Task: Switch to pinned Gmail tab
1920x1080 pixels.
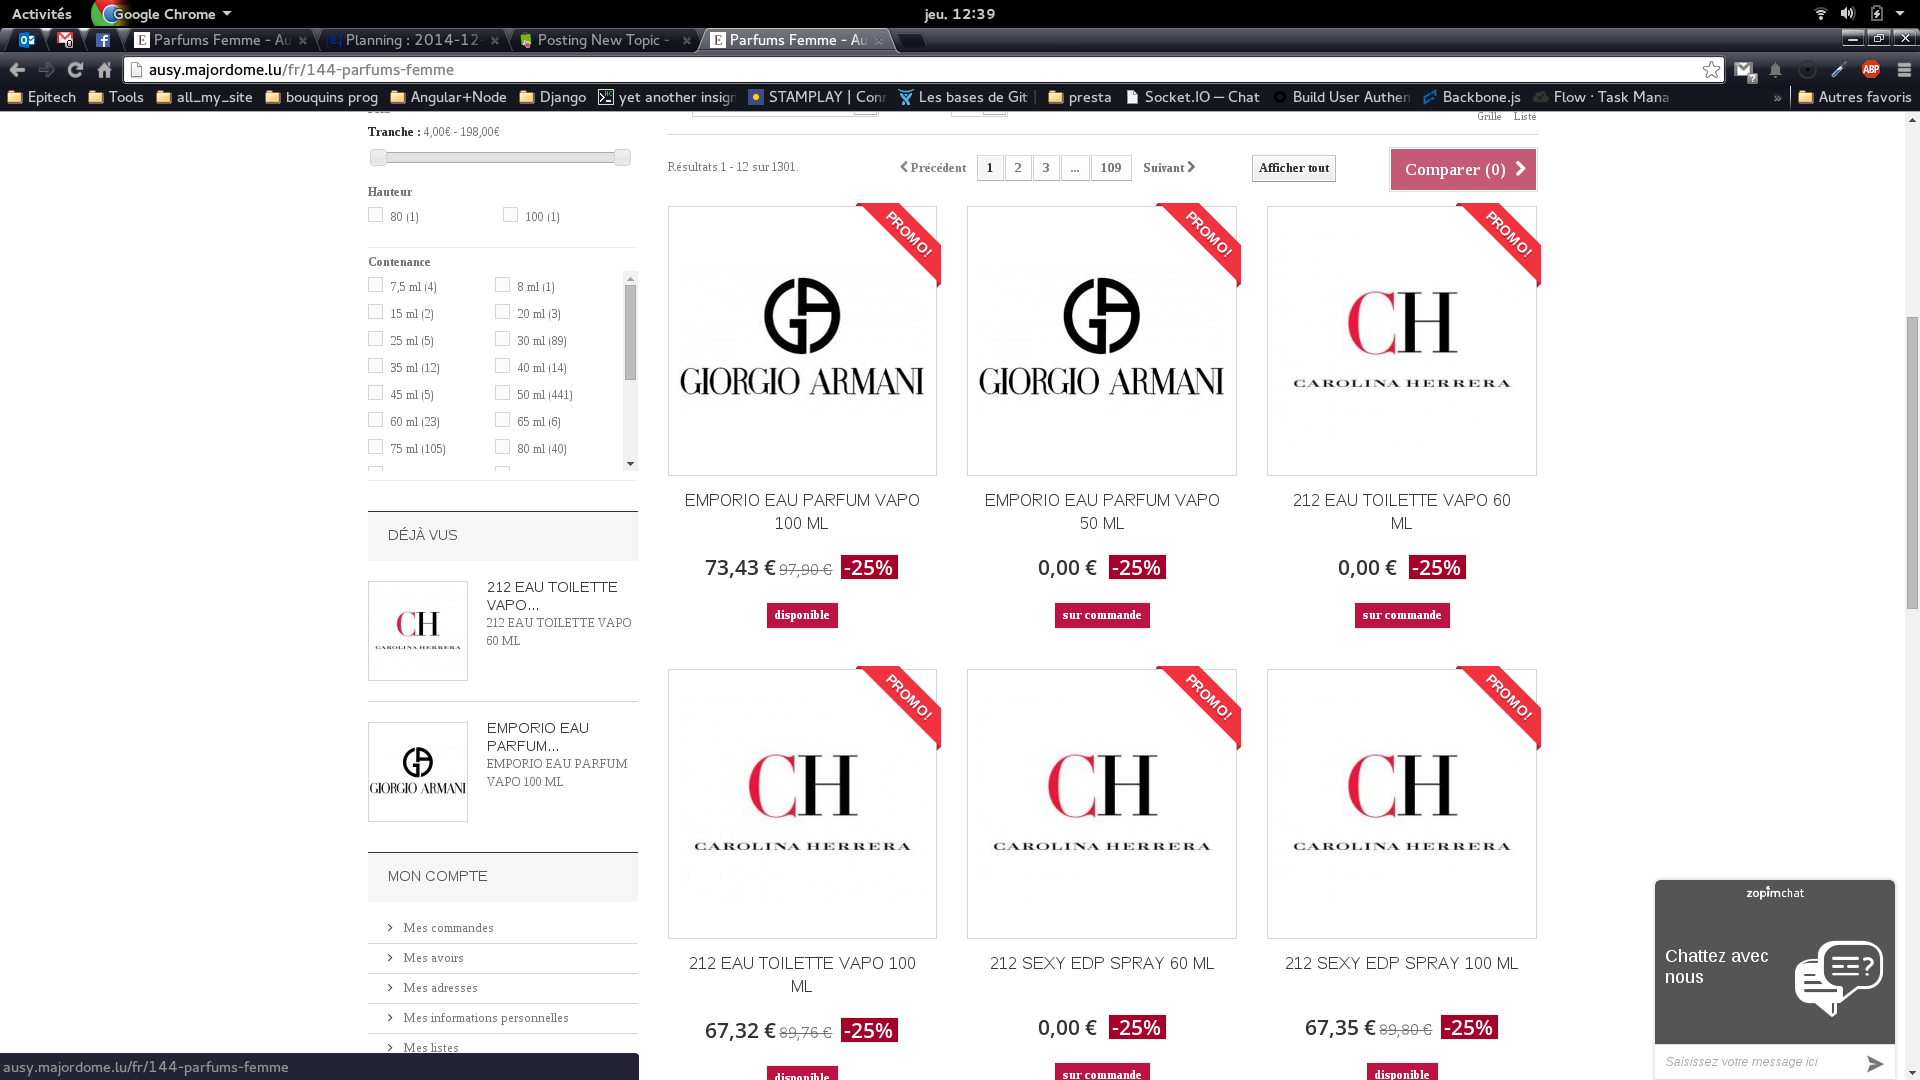Action: (x=65, y=40)
